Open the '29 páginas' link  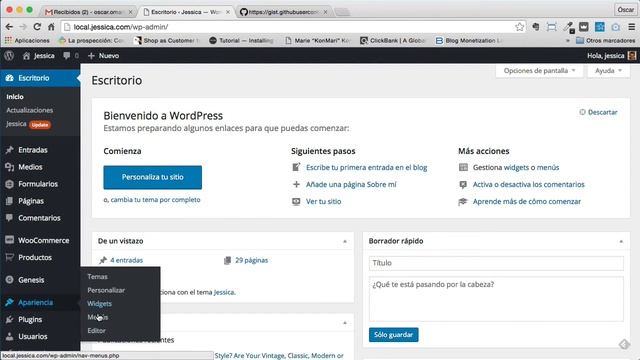click(251, 260)
